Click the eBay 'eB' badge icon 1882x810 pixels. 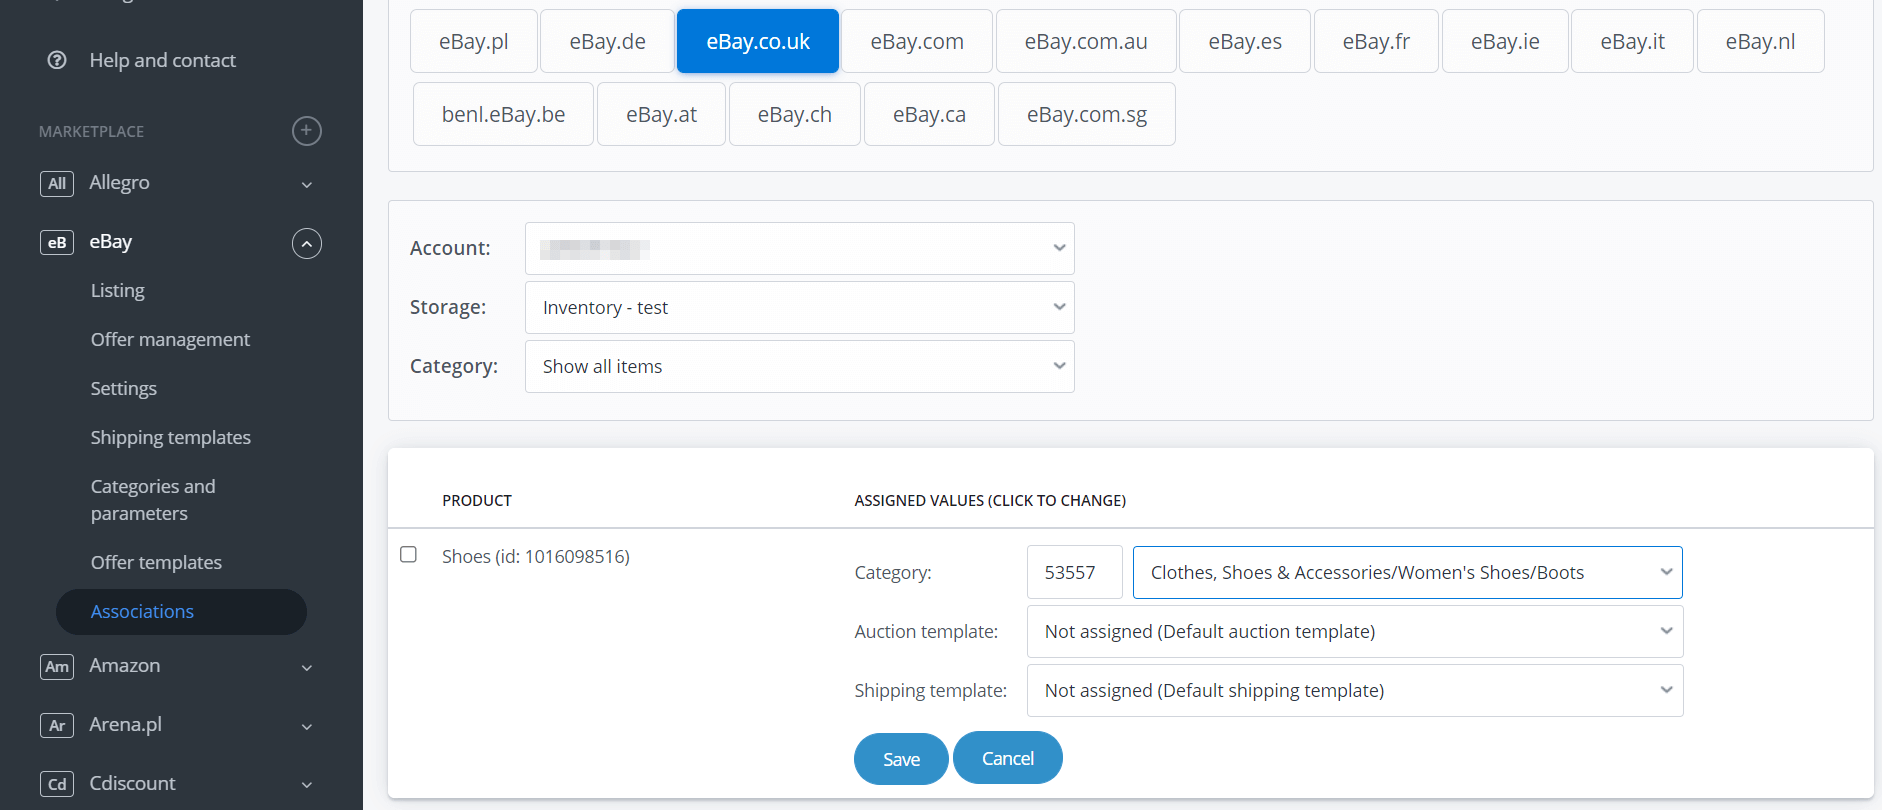pos(57,243)
